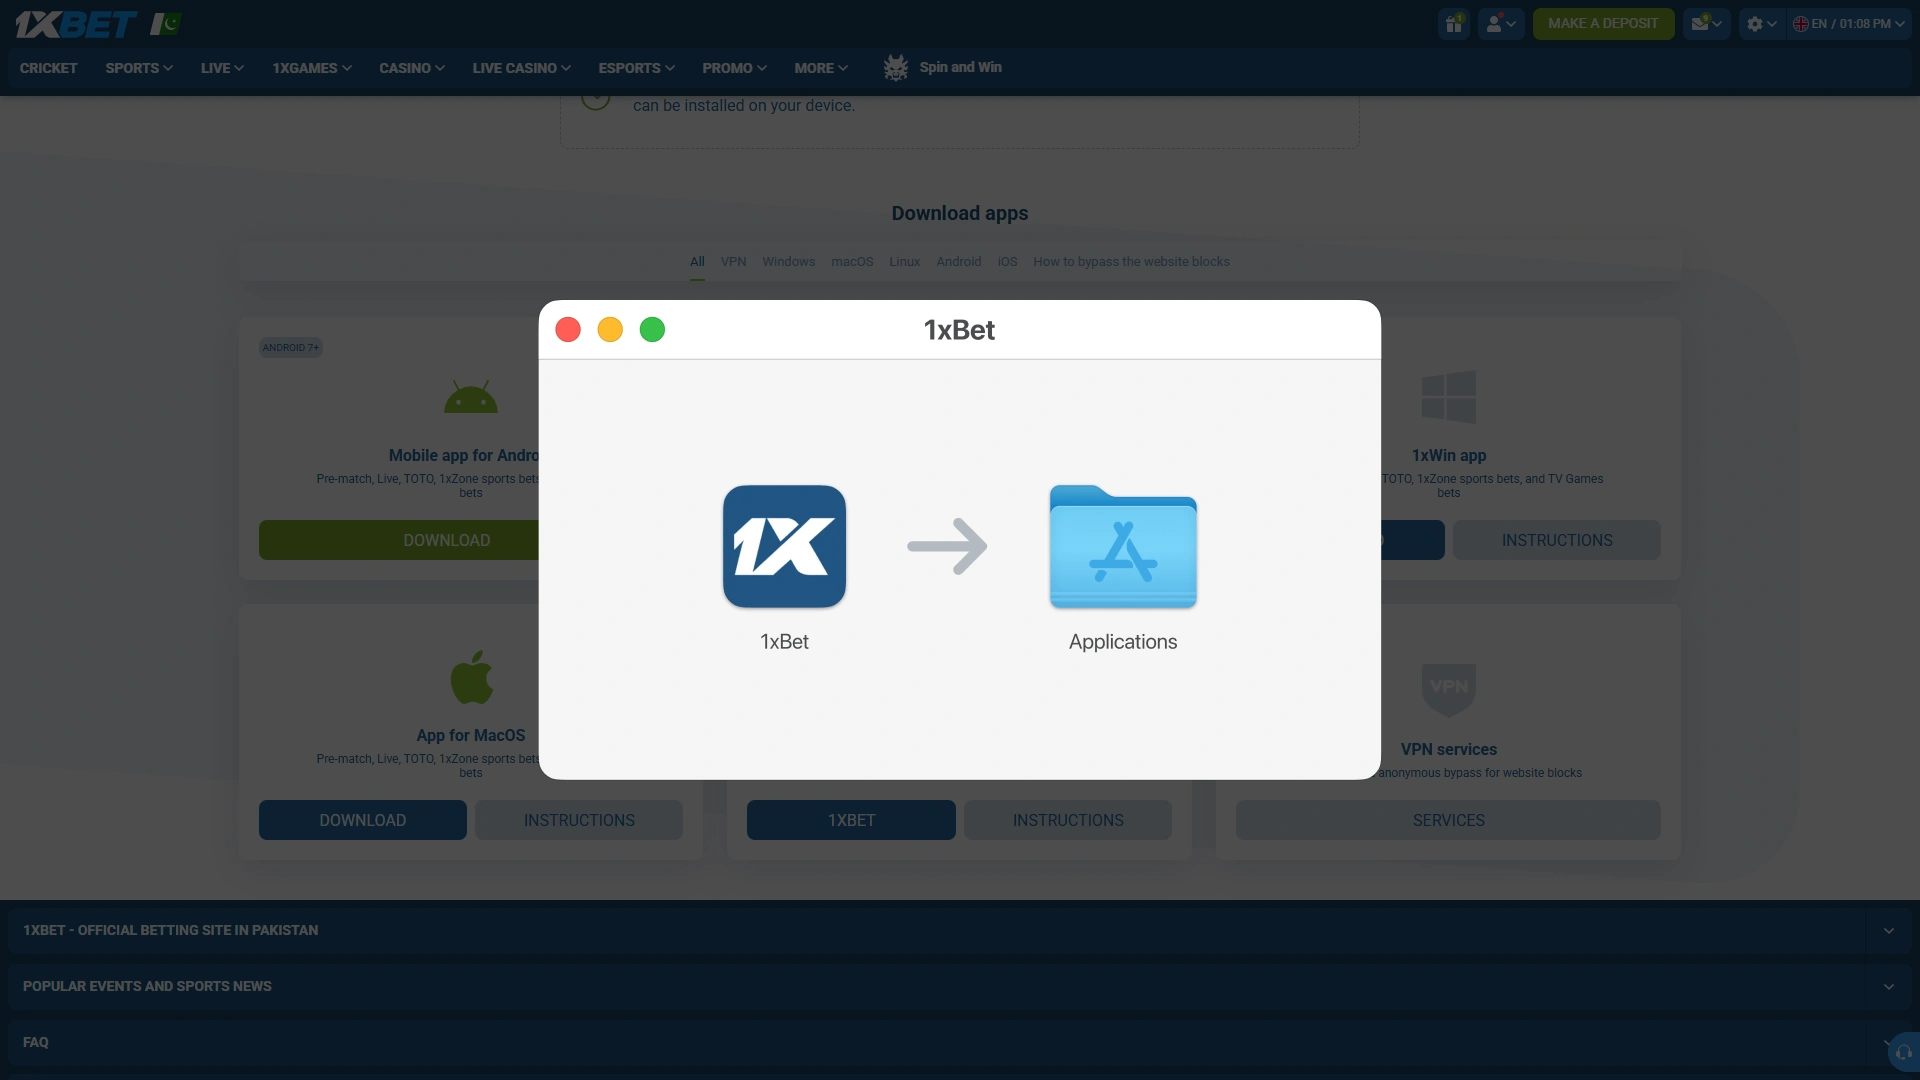Expand the PROMO dropdown menu
1920x1080 pixels.
735,68
